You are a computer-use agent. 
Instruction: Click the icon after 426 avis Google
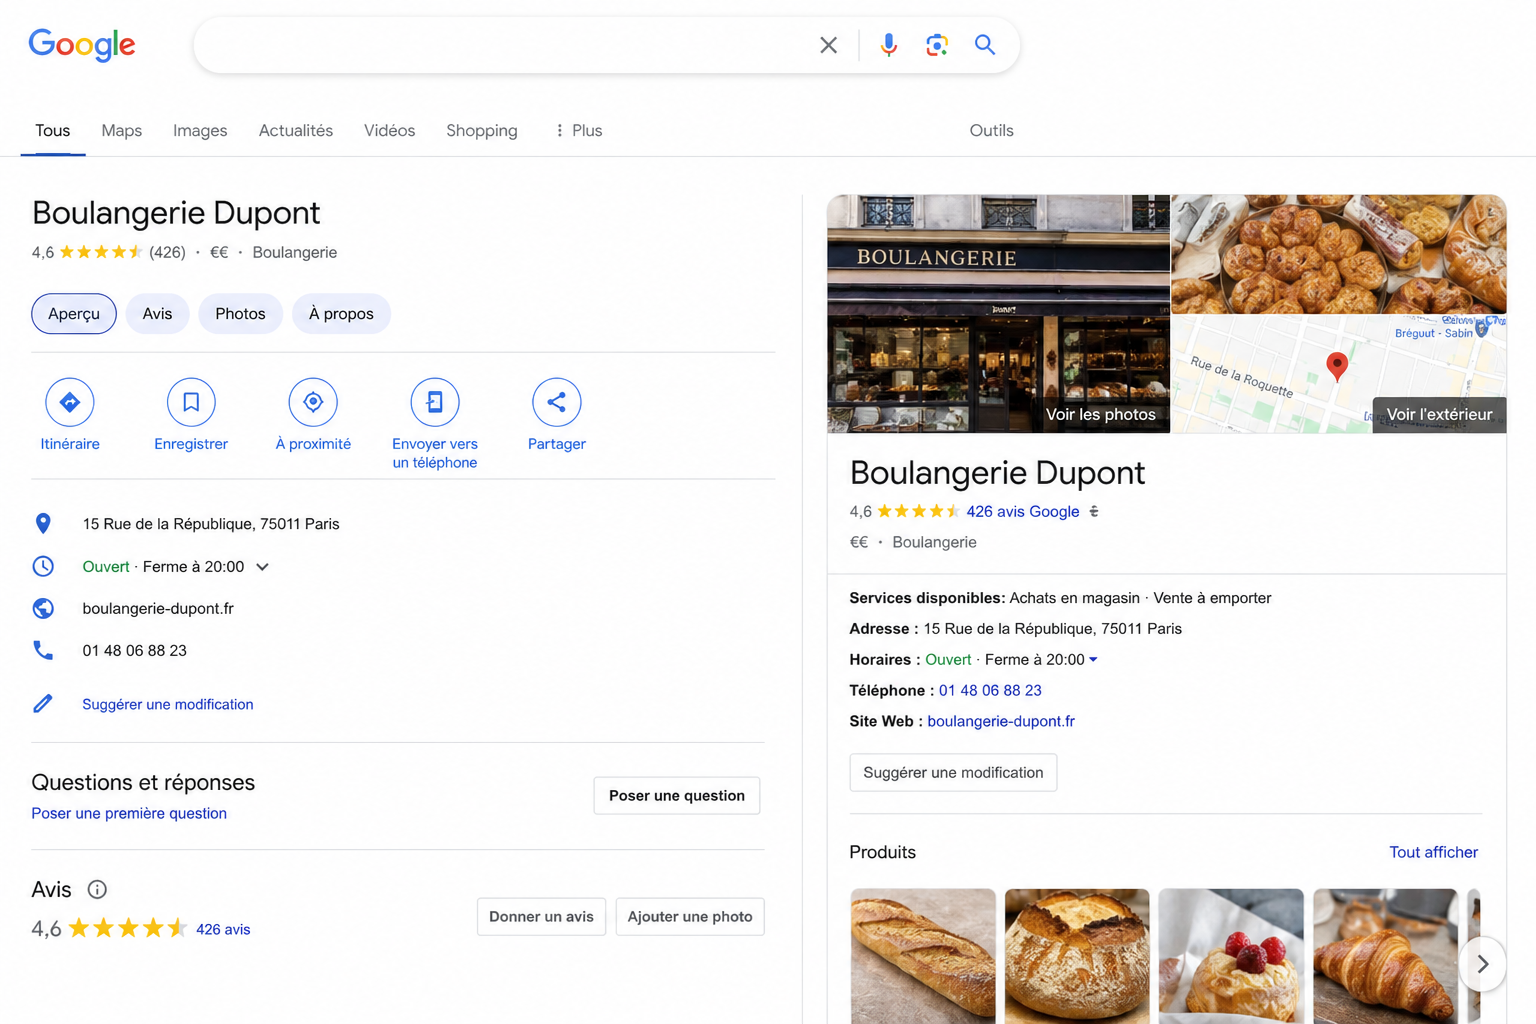(x=1094, y=511)
